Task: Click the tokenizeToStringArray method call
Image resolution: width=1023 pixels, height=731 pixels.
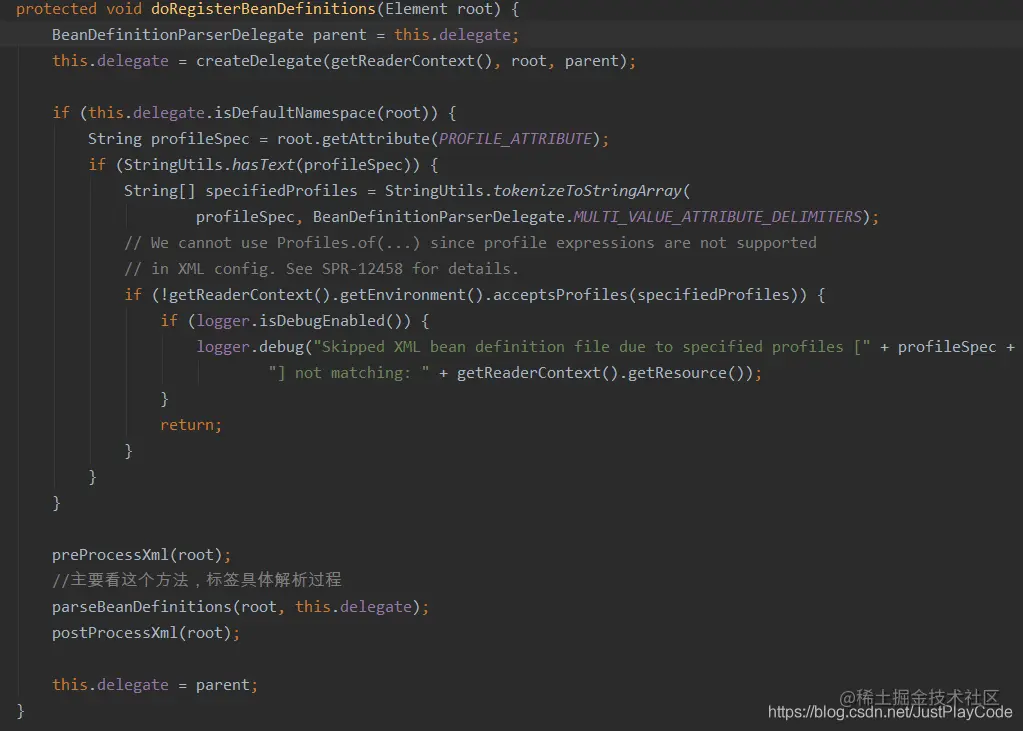Action: 587,191
